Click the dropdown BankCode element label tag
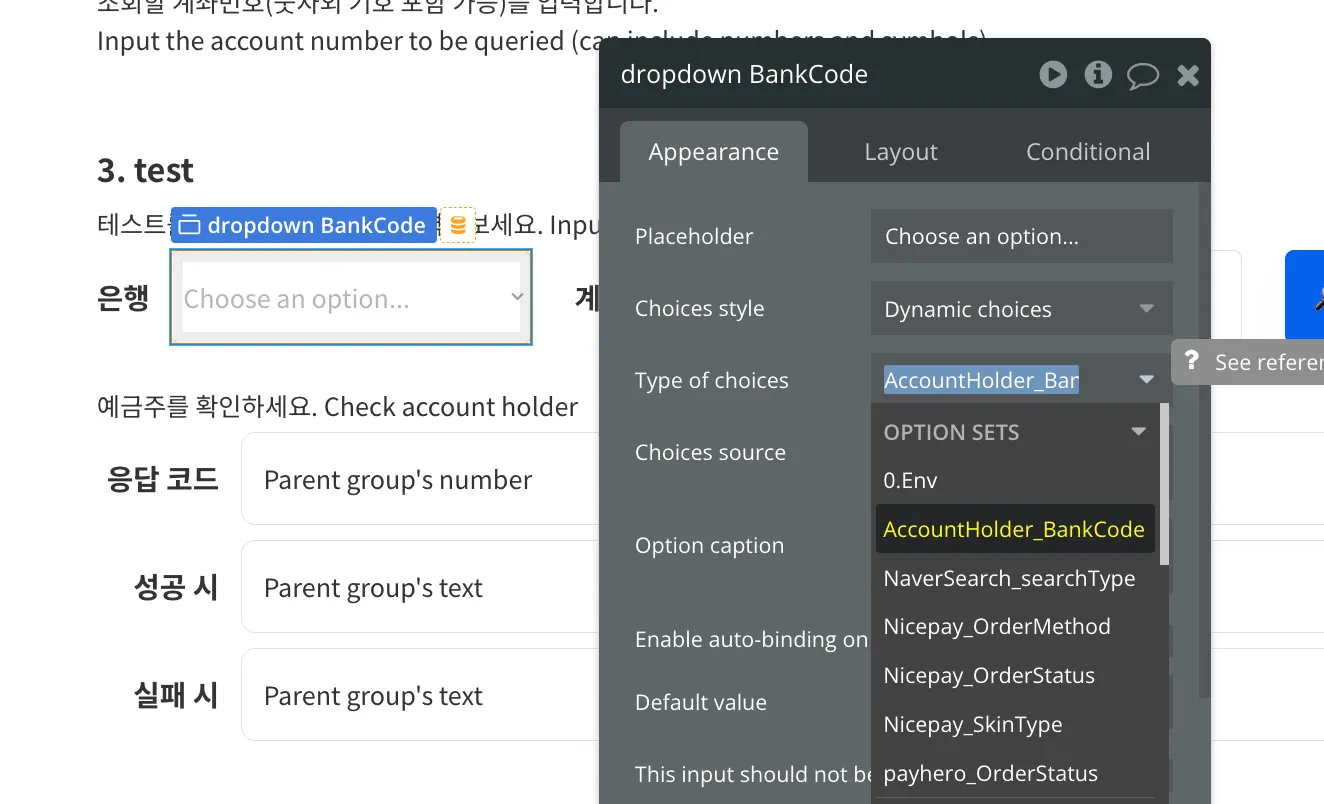Viewport: 1324px width, 804px height. pyautogui.click(x=304, y=225)
